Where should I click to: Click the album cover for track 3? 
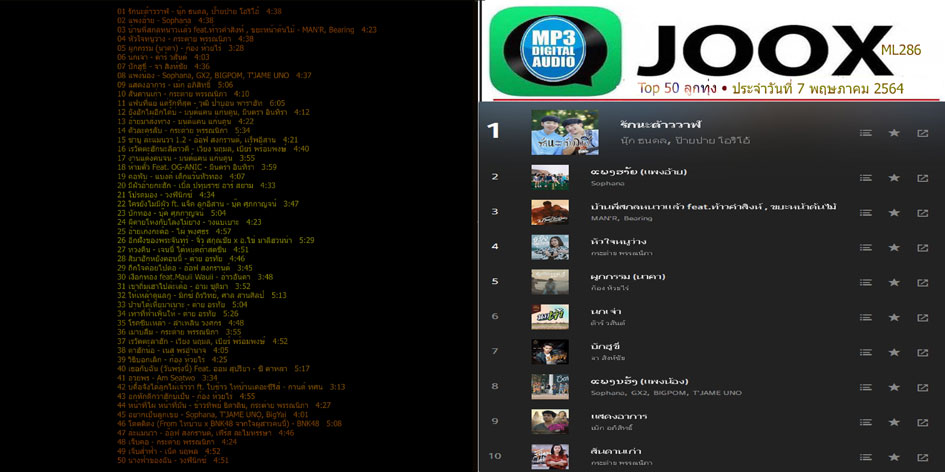[550, 212]
